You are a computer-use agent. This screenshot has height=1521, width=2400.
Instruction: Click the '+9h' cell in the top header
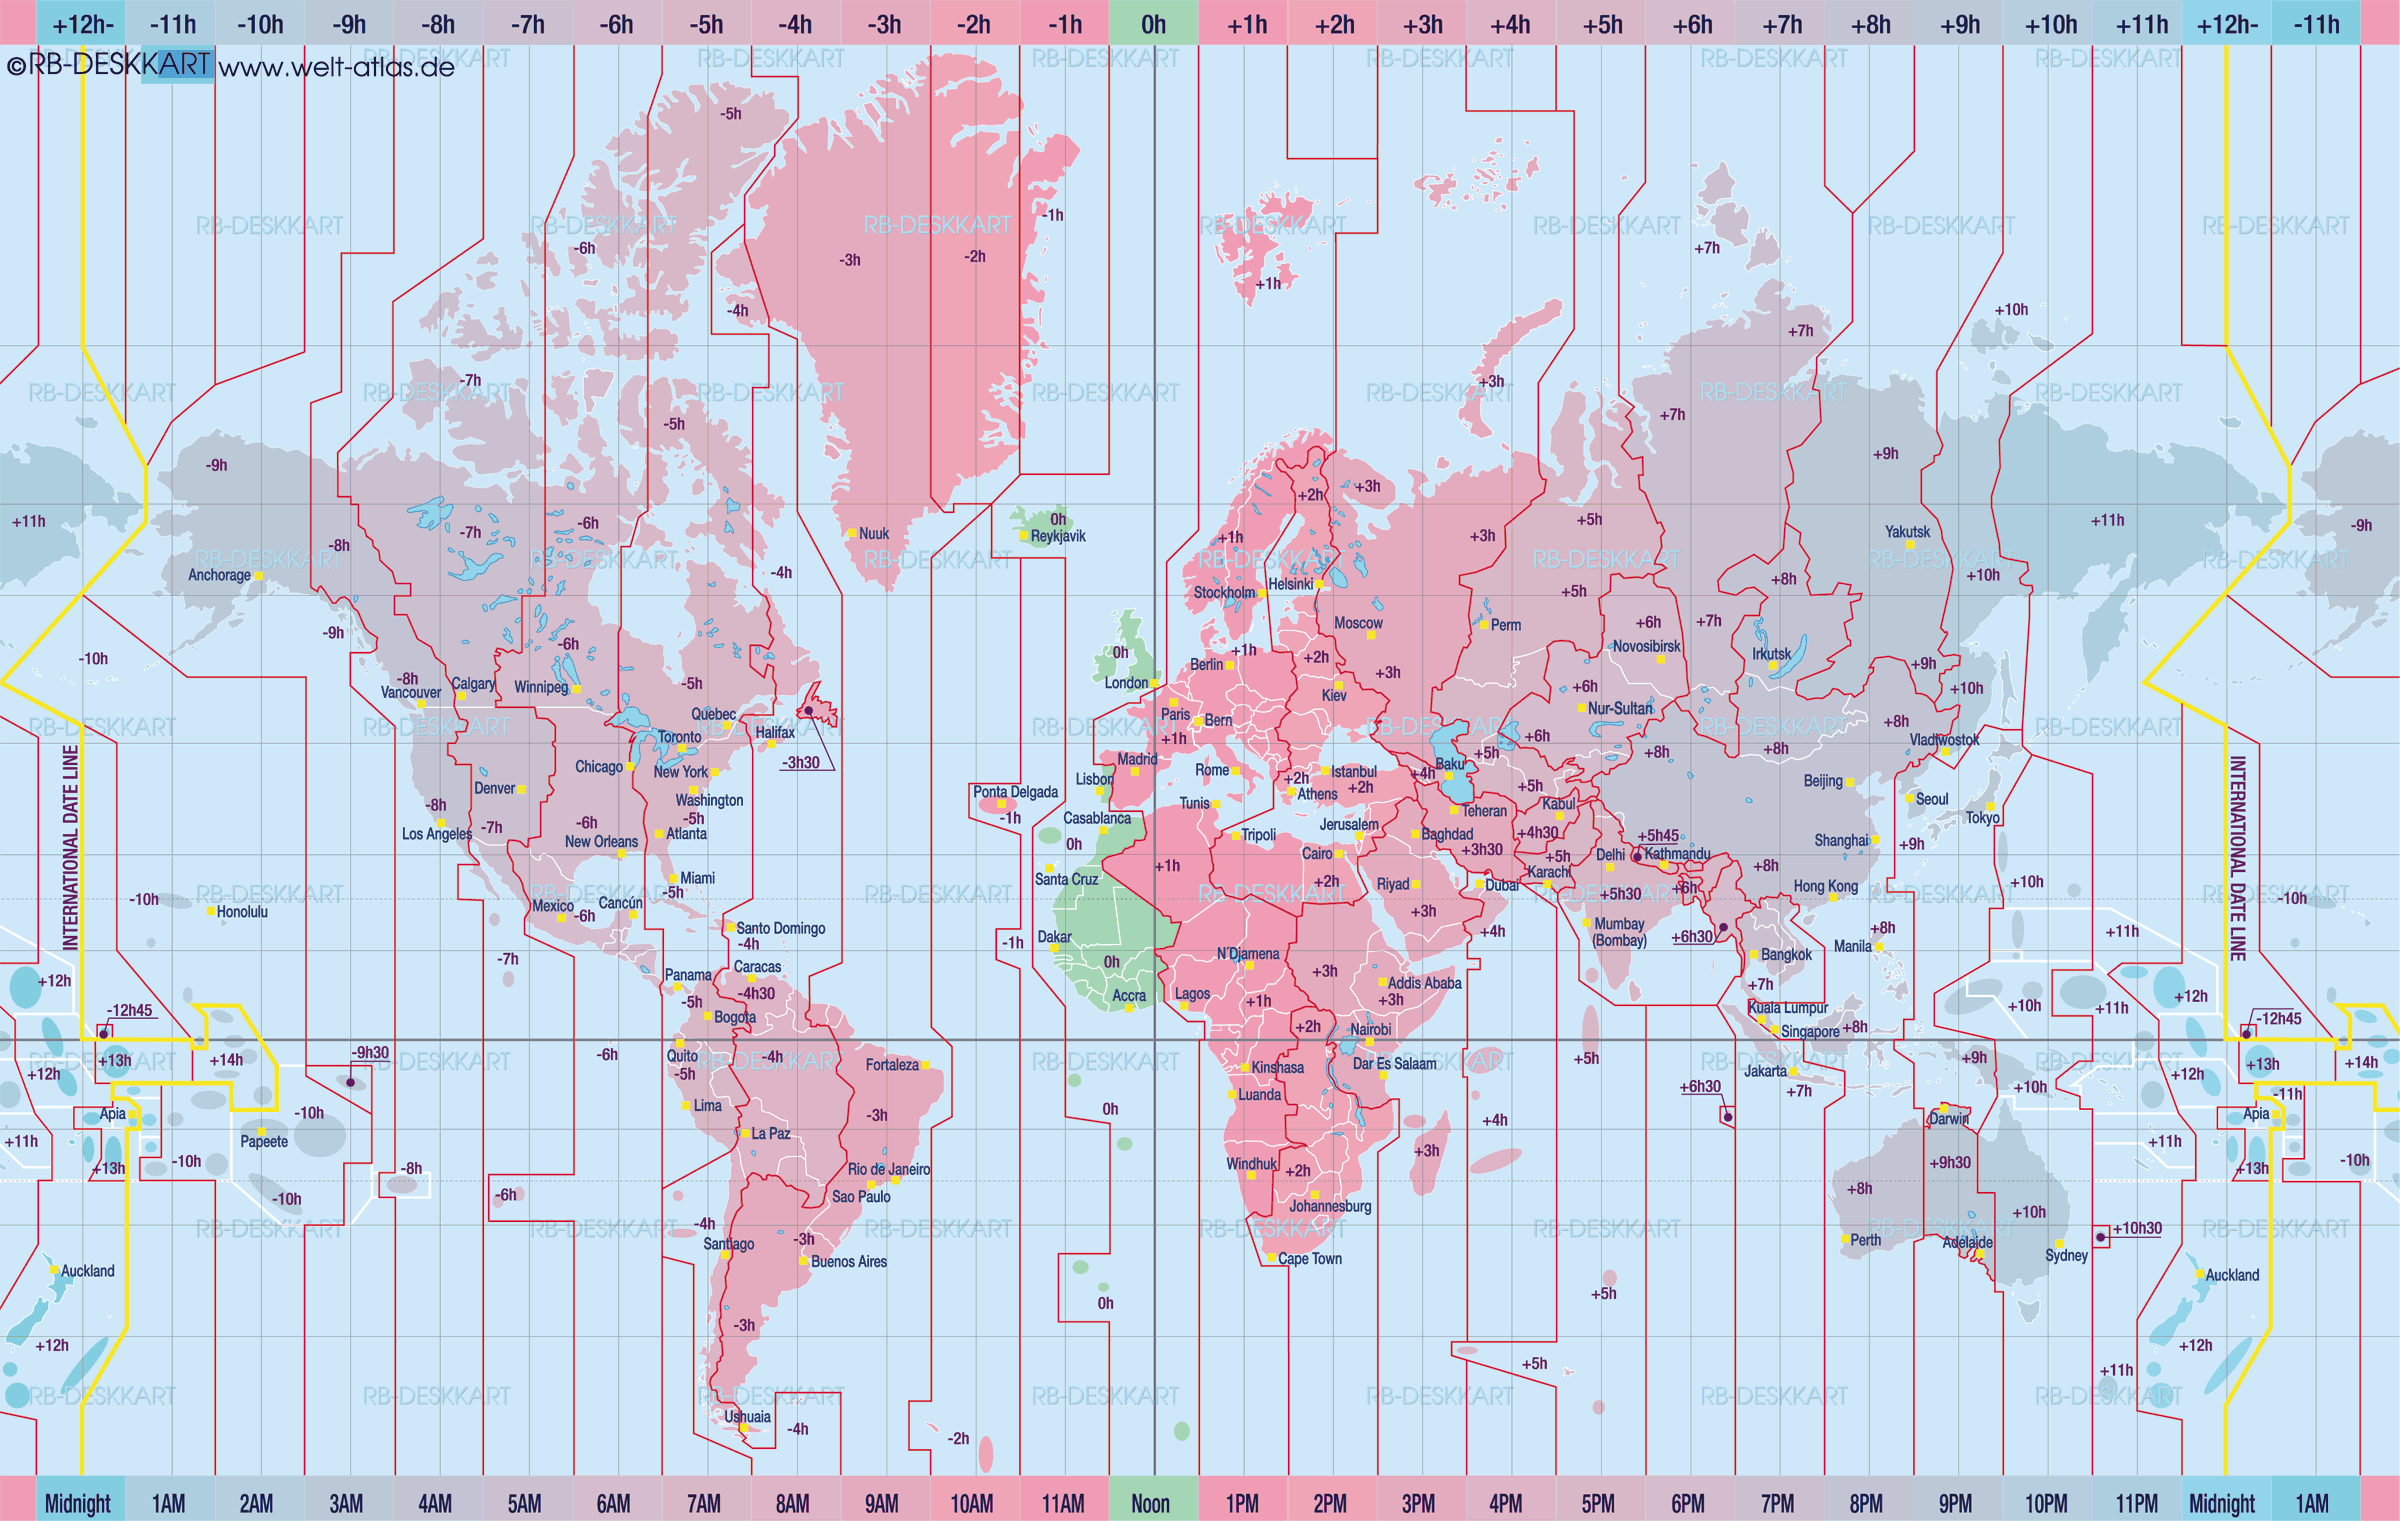(x=1960, y=24)
